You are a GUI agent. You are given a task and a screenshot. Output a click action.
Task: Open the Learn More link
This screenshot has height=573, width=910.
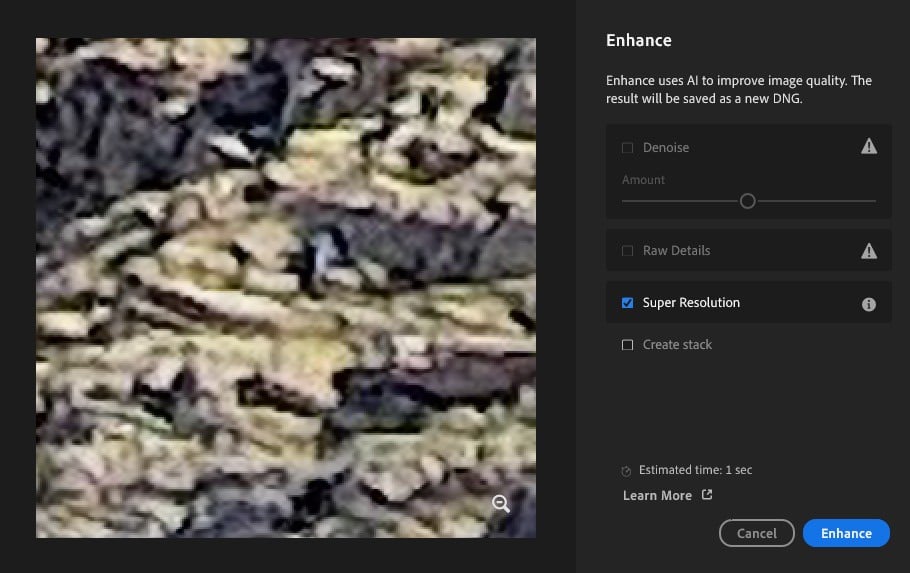[657, 495]
